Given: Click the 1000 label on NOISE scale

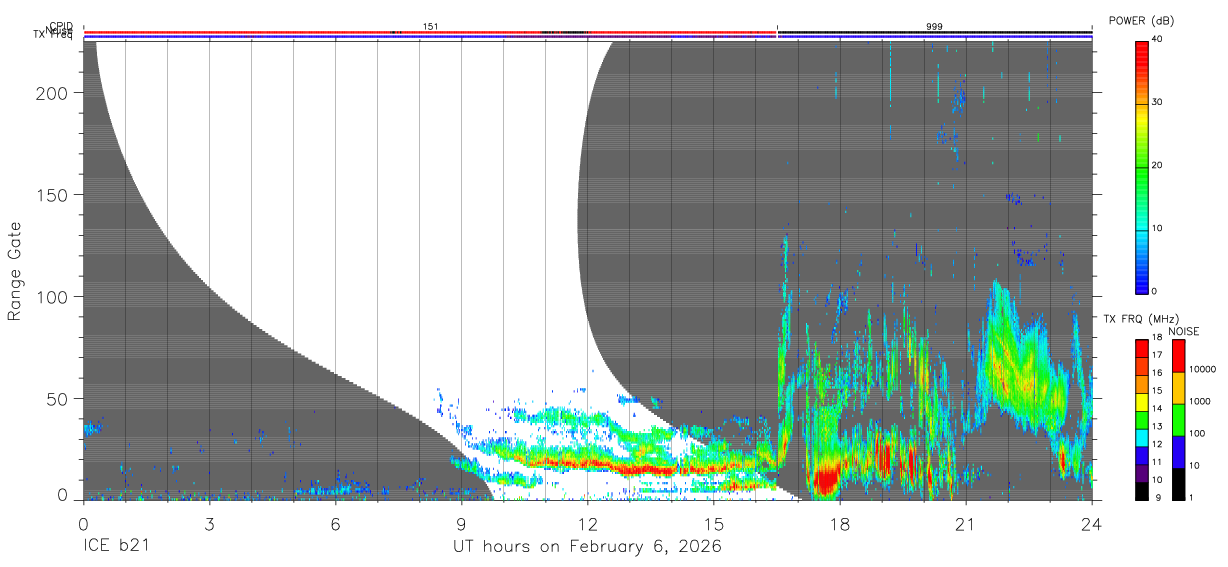Looking at the screenshot, I should [1199, 402].
